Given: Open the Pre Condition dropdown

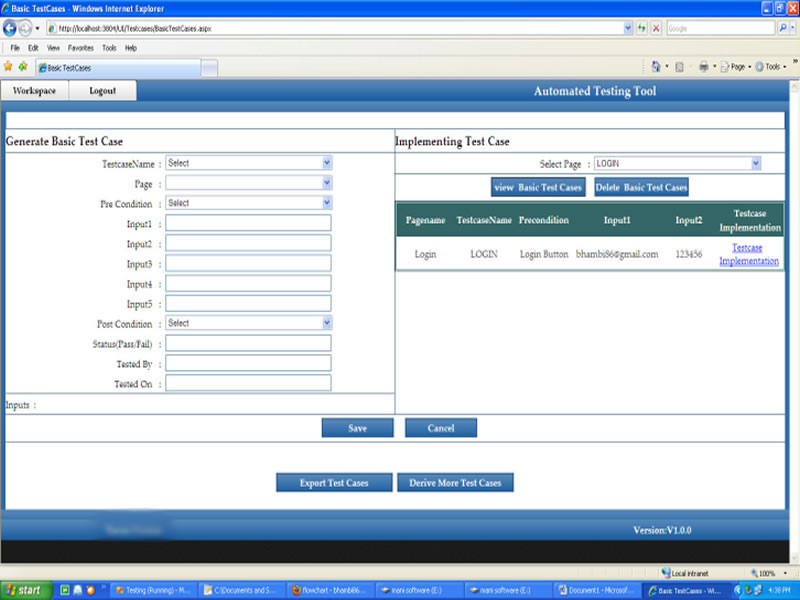Looking at the screenshot, I should (326, 203).
